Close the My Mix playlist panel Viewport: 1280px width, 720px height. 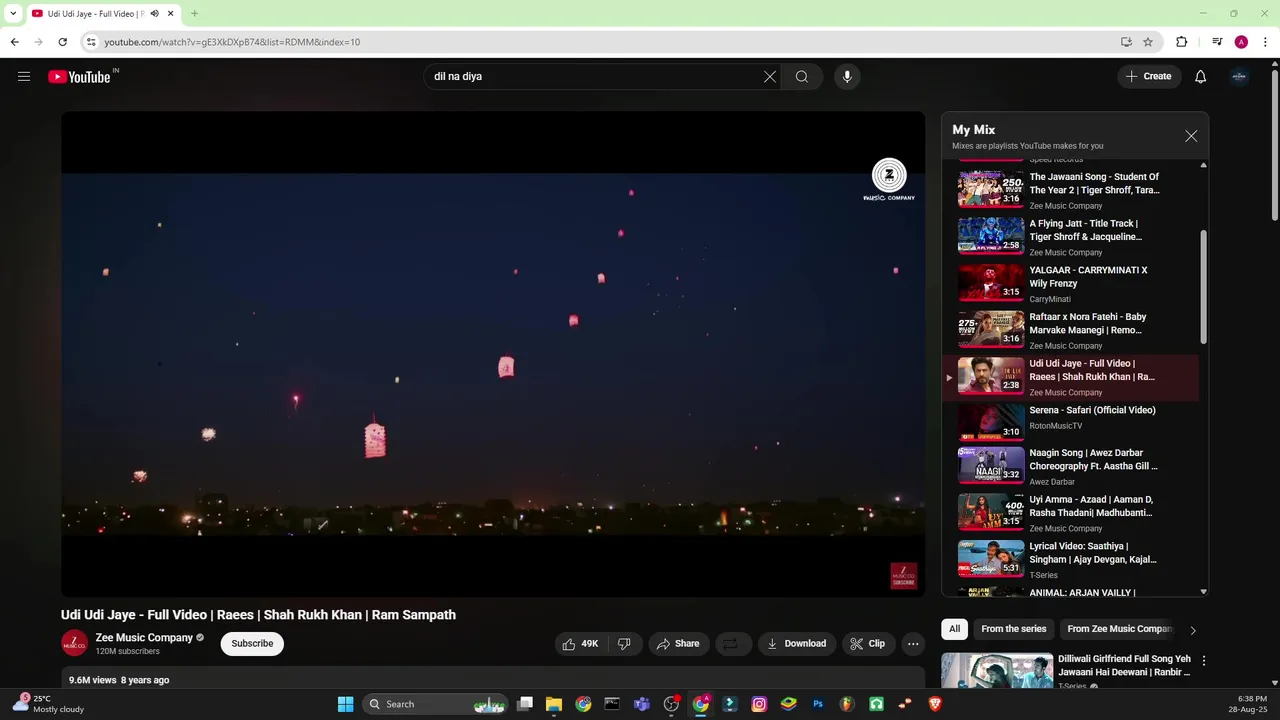point(1191,136)
